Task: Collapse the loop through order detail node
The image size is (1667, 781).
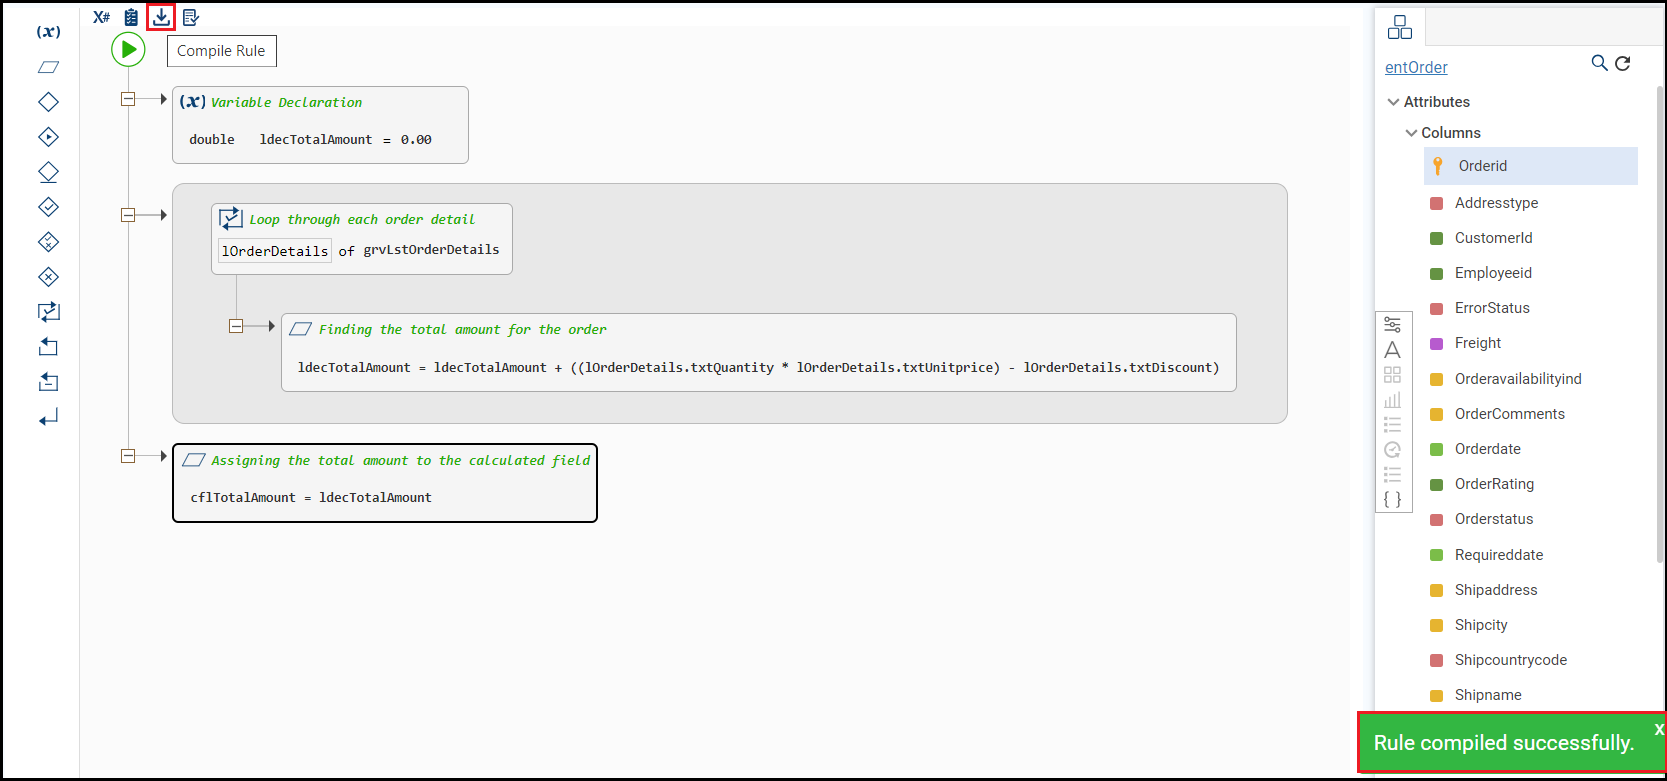Action: coord(128,215)
